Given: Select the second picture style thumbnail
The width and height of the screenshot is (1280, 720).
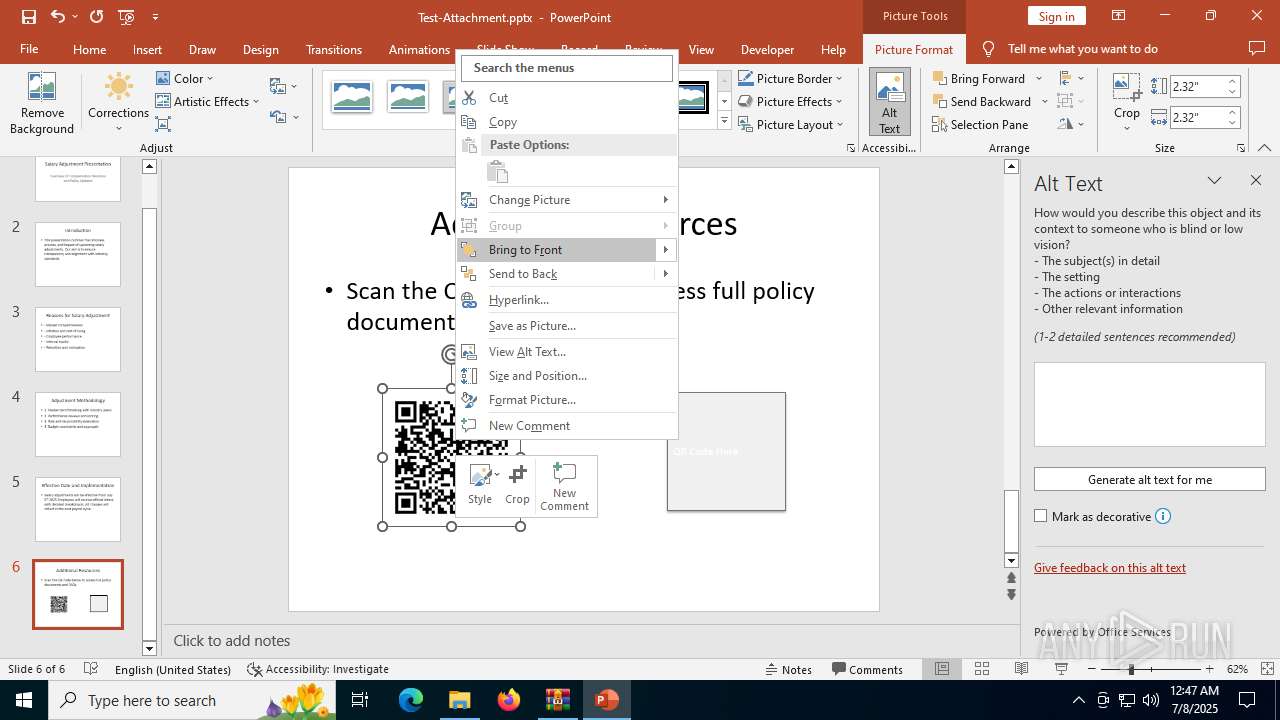Looking at the screenshot, I should pyautogui.click(x=408, y=97).
